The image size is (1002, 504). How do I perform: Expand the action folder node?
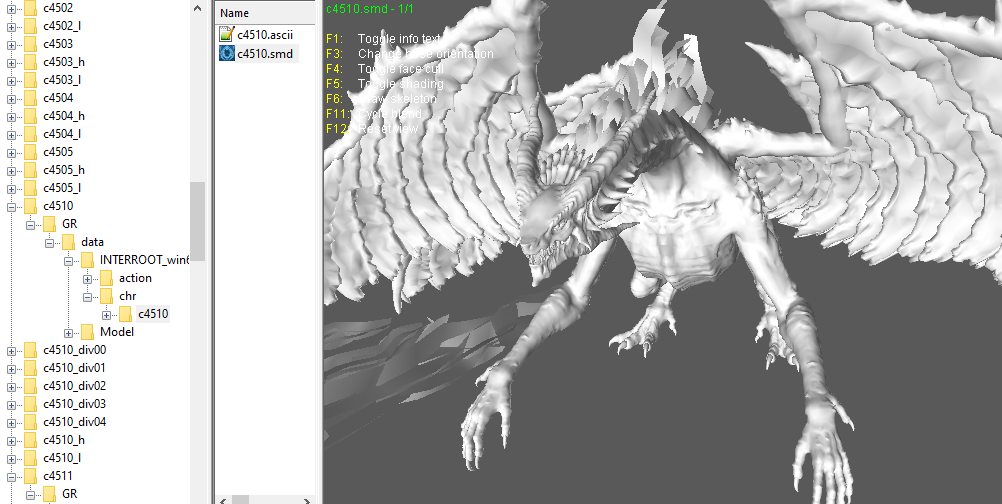pos(88,279)
